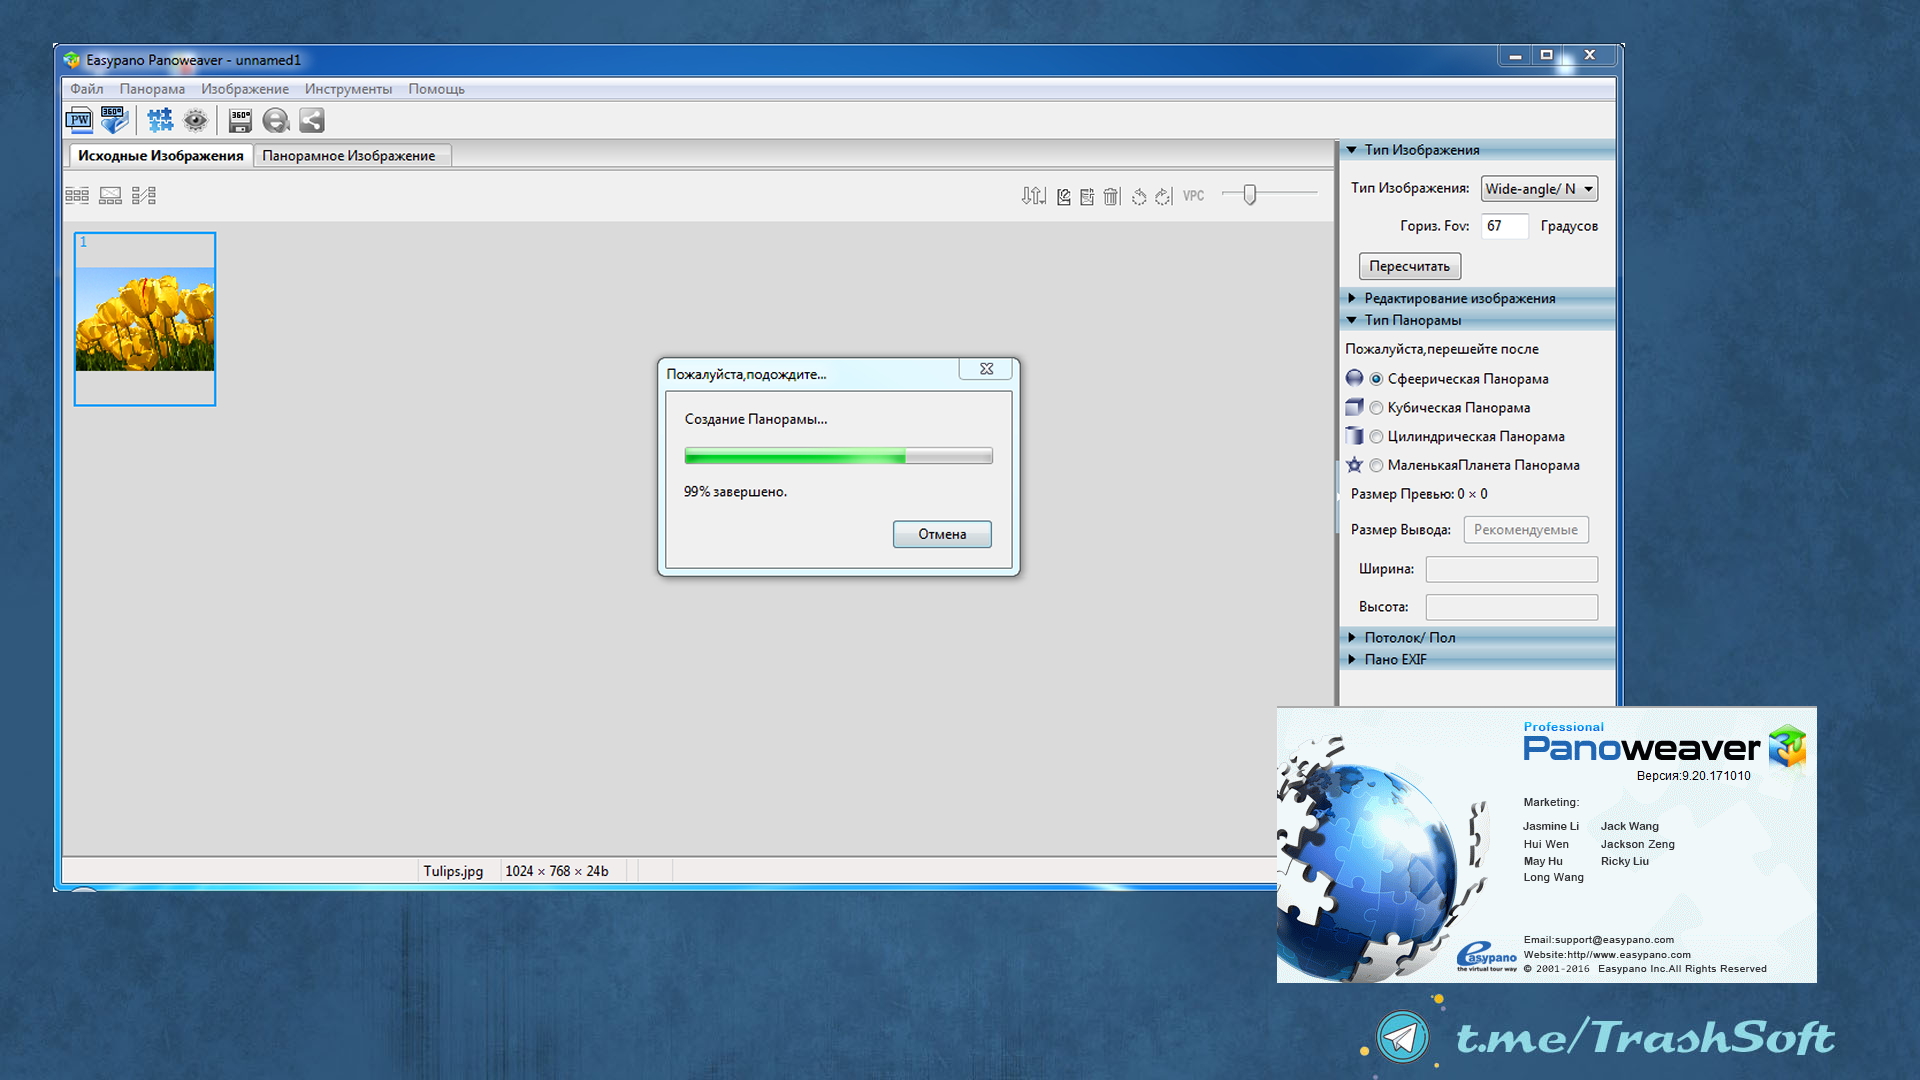1920x1080 pixels.
Task: Switch to single image view icon
Action: coord(110,196)
